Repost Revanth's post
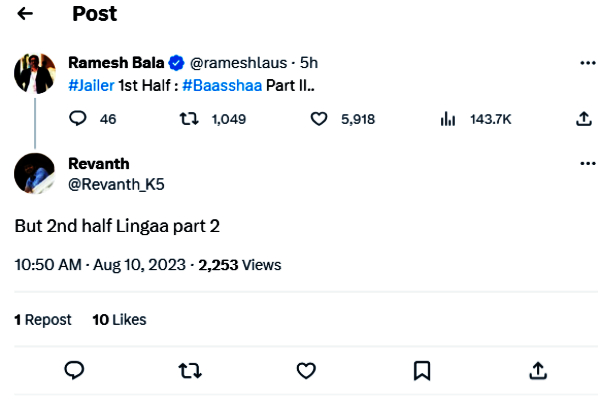The image size is (600, 400). coord(190,370)
